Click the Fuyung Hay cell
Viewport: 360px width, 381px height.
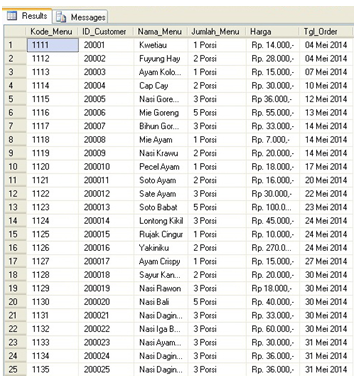coord(161,59)
